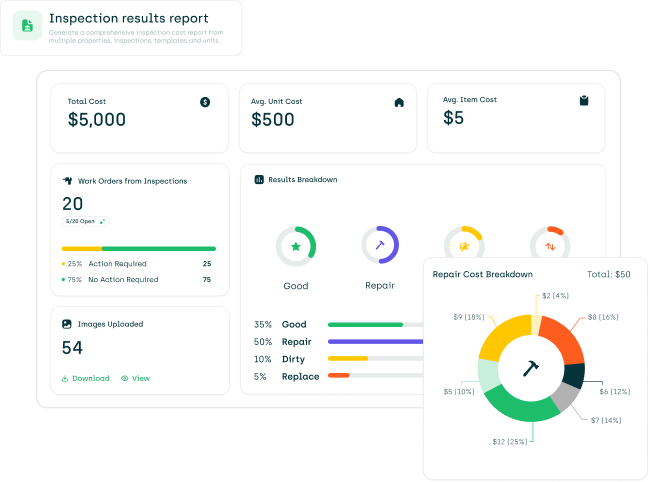Screen dimensions: 650x482
Task: Click the clipboard icon on Avg. Item Cost
Action: pyautogui.click(x=584, y=101)
